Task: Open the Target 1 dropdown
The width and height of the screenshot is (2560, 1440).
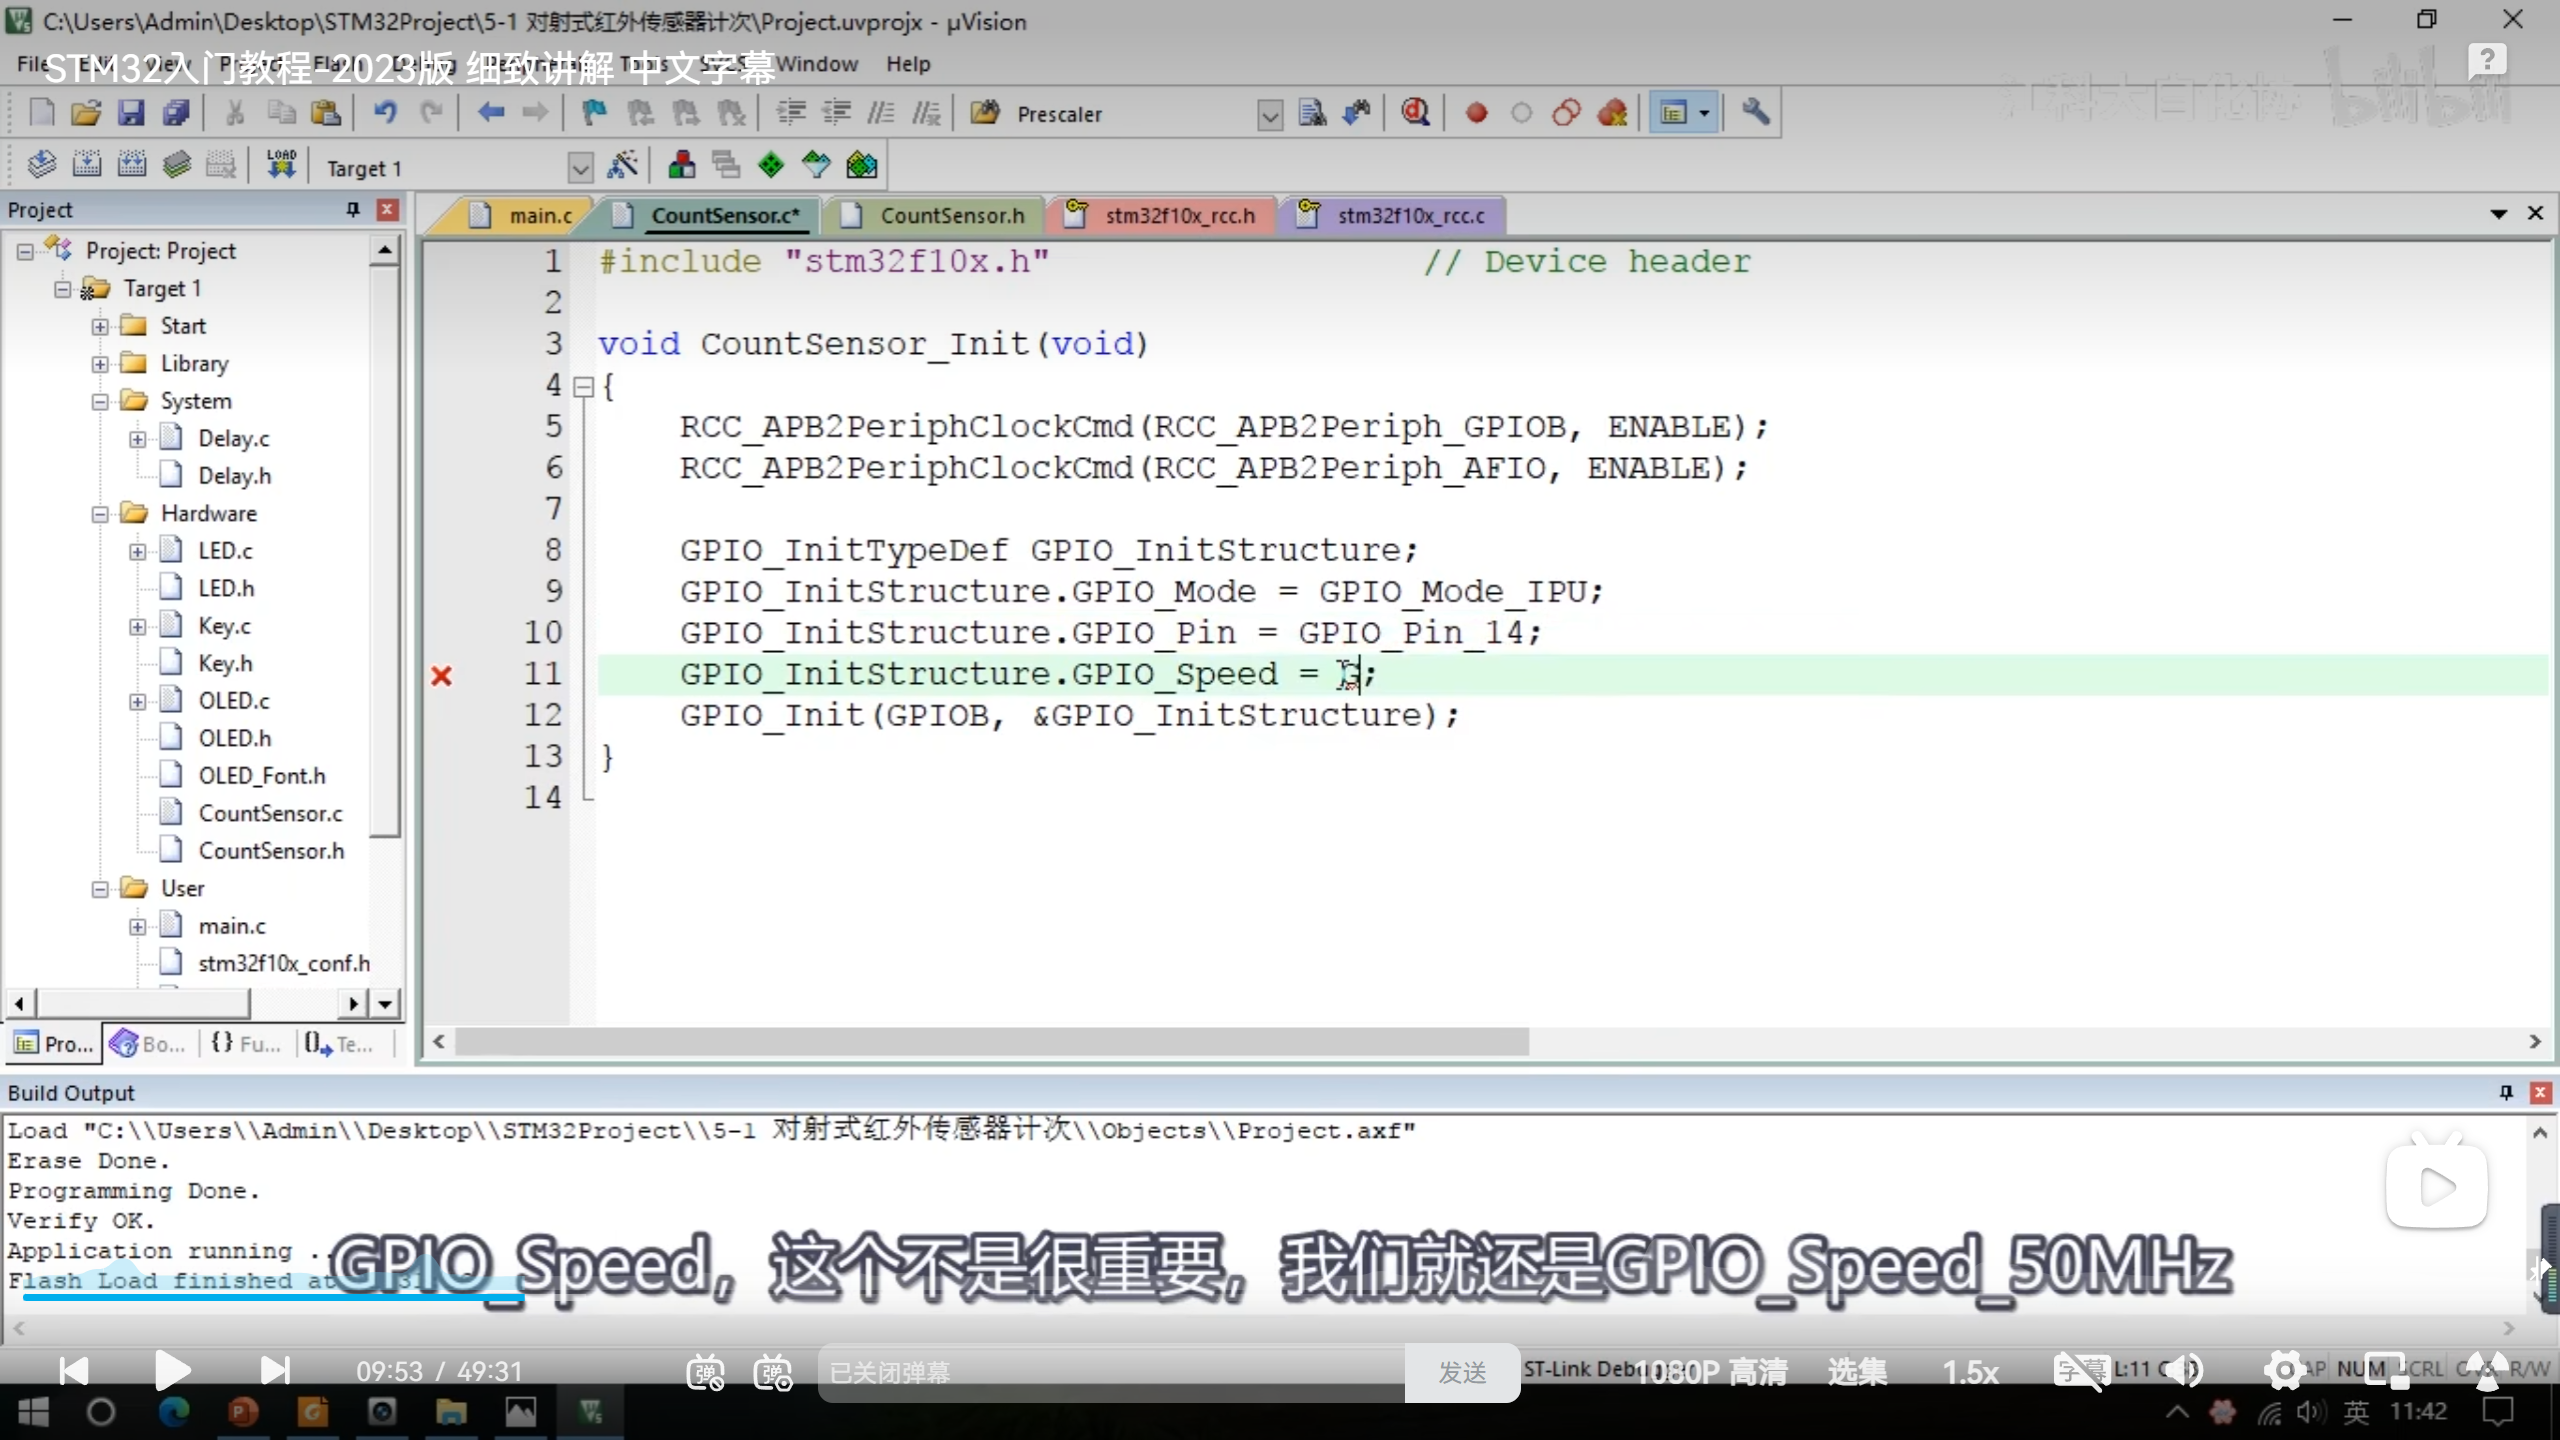Action: [x=580, y=167]
